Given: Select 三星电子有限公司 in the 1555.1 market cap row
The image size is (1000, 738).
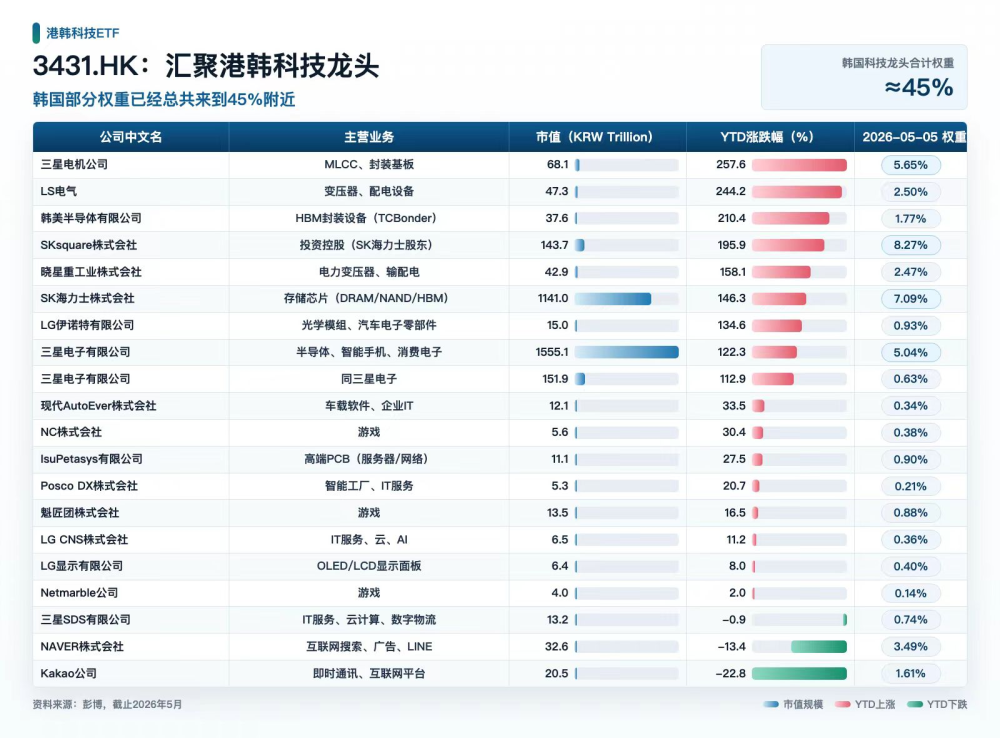Looking at the screenshot, I should (85, 351).
